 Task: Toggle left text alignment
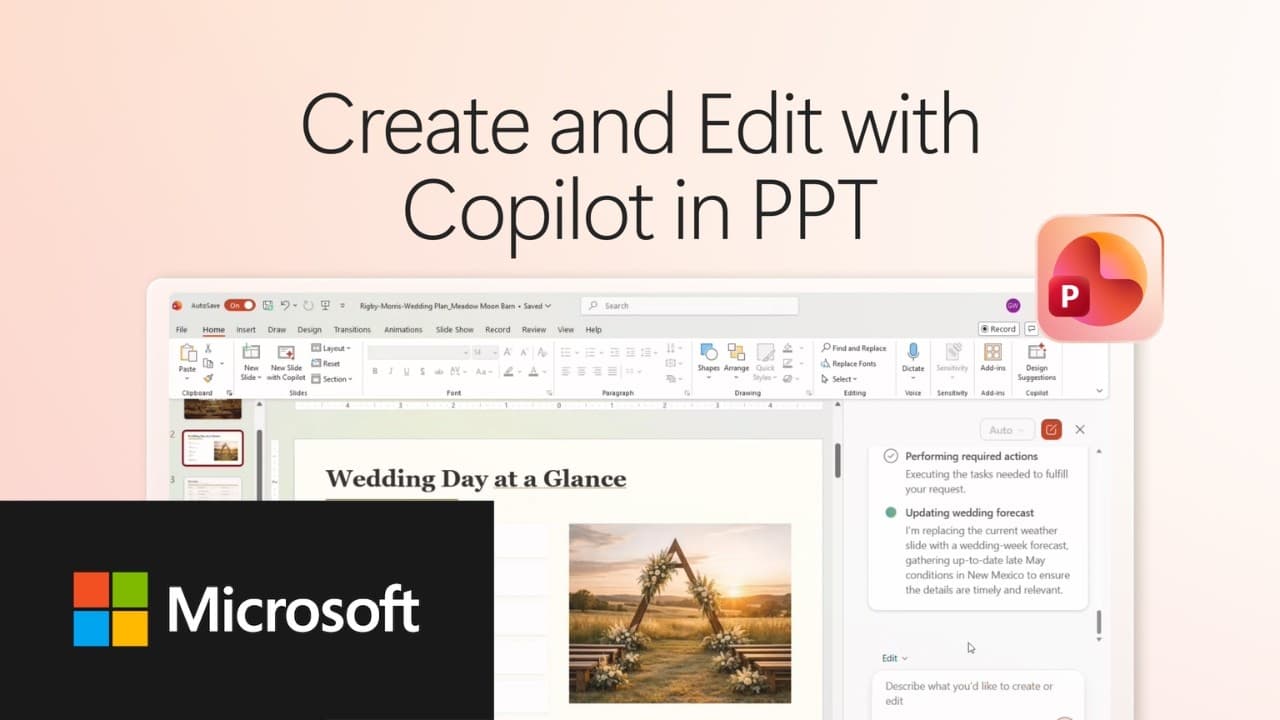coord(565,371)
